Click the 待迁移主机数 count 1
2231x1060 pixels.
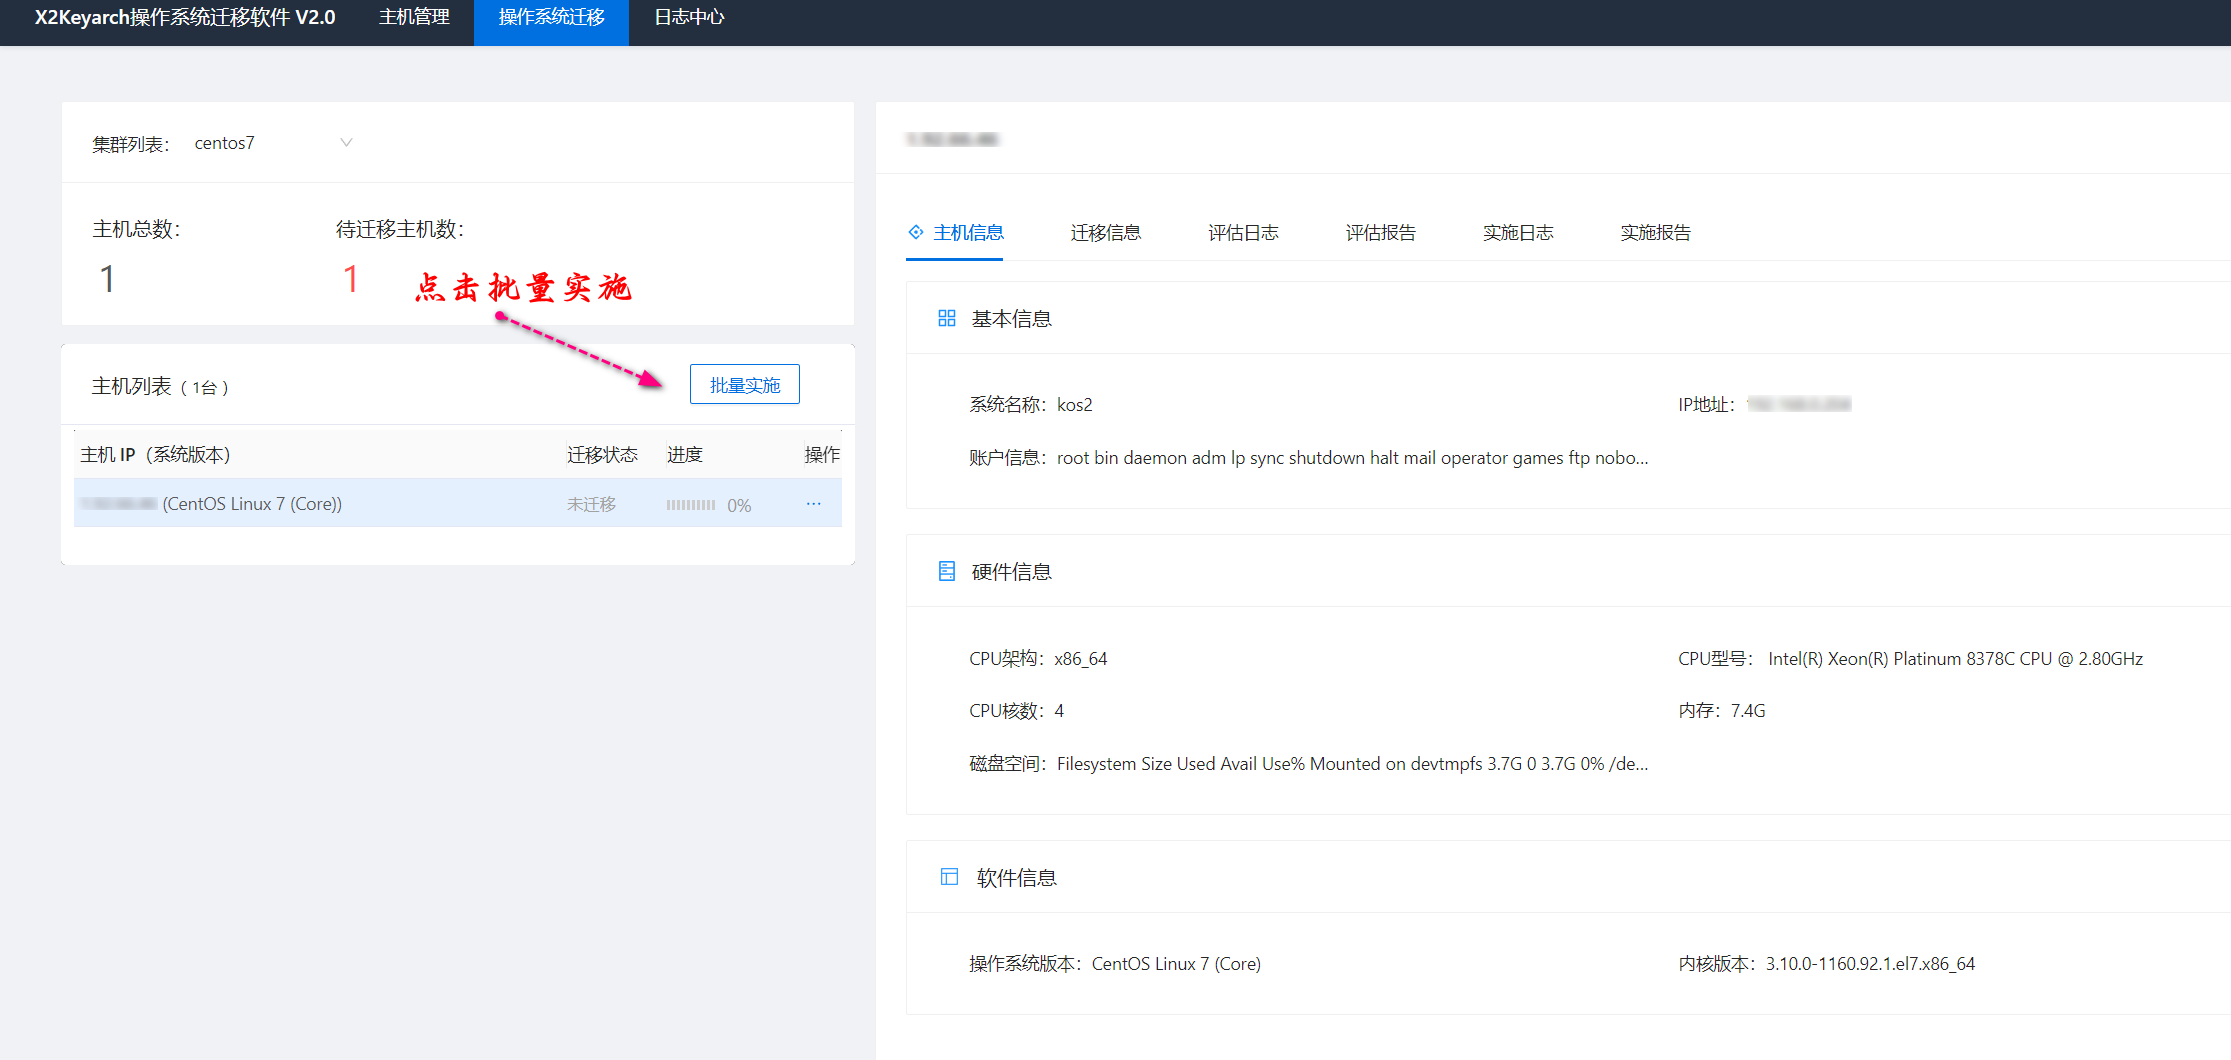[350, 279]
